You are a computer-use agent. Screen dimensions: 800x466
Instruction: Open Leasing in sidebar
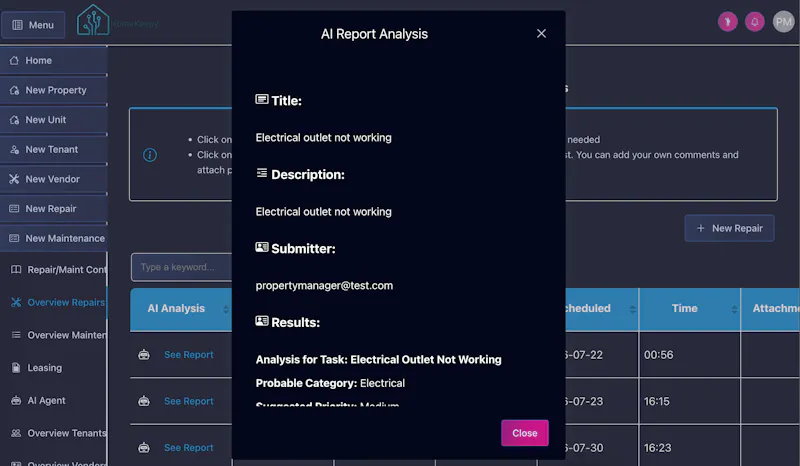pos(54,367)
